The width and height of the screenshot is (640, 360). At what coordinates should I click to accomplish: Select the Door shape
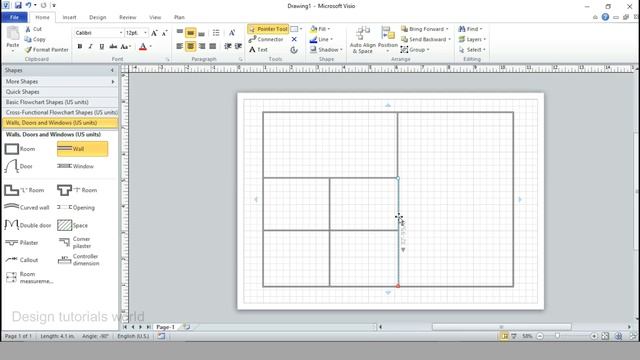point(18,166)
